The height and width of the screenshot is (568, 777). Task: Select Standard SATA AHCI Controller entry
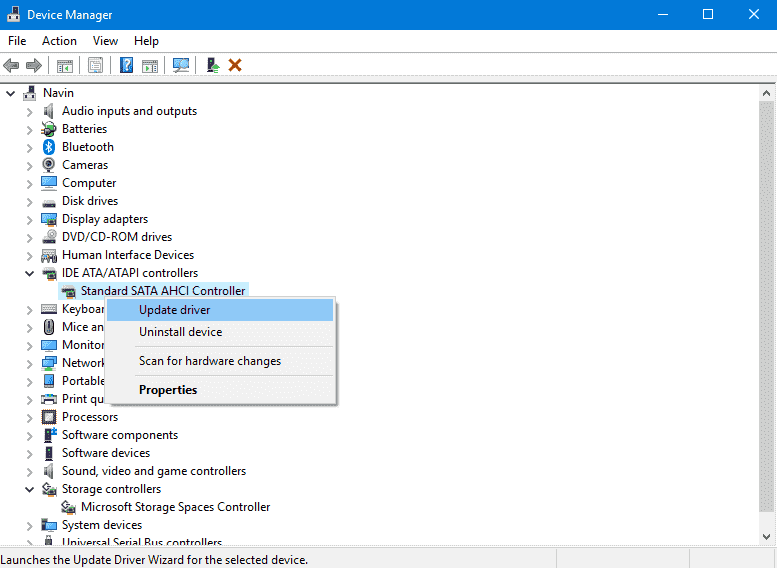[163, 291]
